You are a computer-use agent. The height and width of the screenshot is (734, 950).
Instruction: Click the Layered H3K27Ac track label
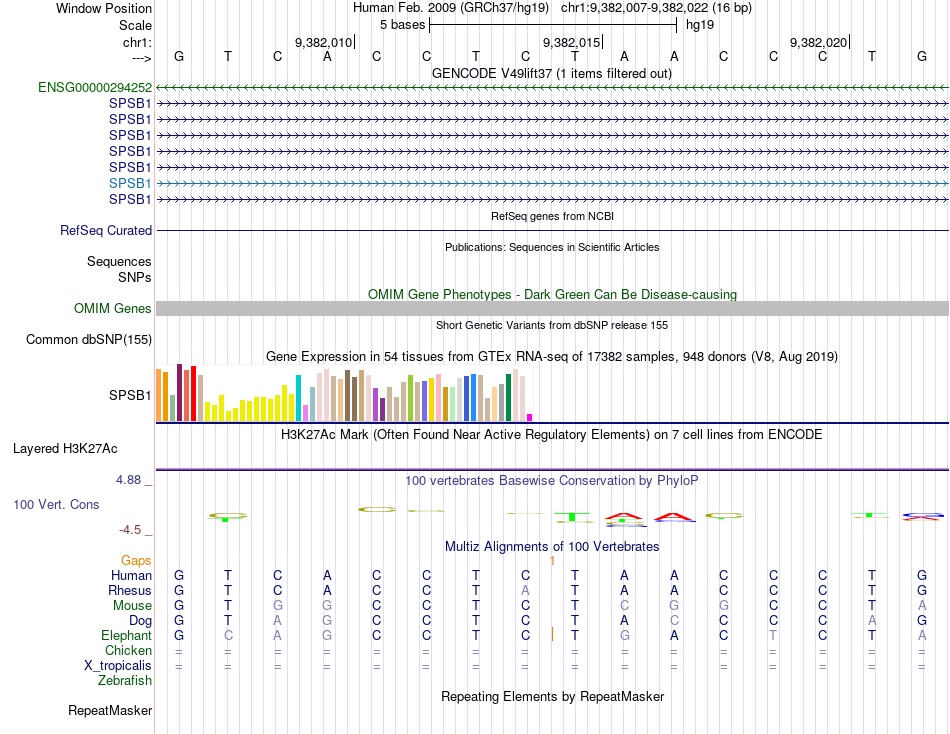pos(65,449)
